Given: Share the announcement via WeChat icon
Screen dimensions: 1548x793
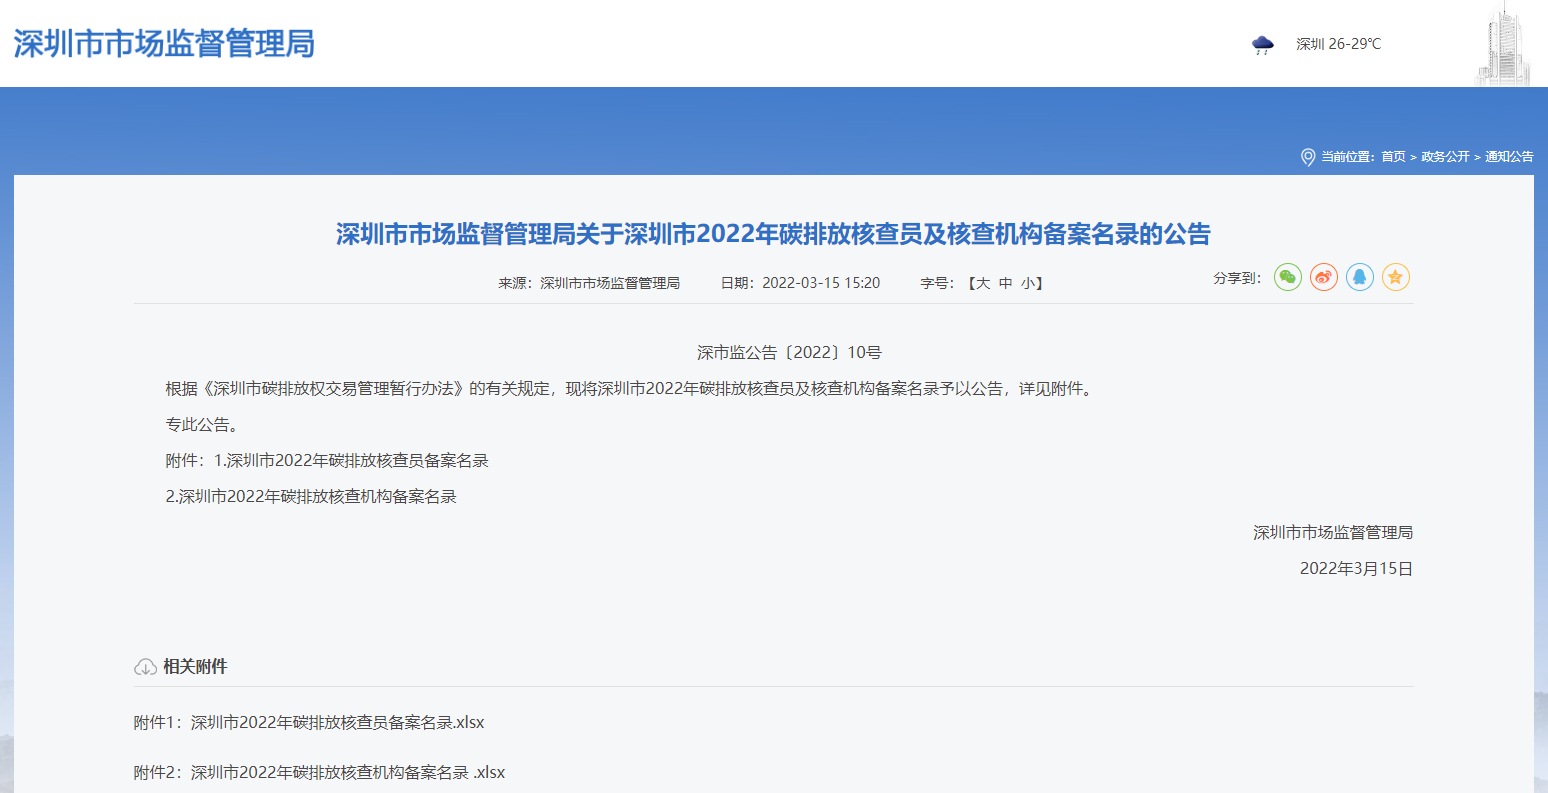Looking at the screenshot, I should (x=1288, y=277).
